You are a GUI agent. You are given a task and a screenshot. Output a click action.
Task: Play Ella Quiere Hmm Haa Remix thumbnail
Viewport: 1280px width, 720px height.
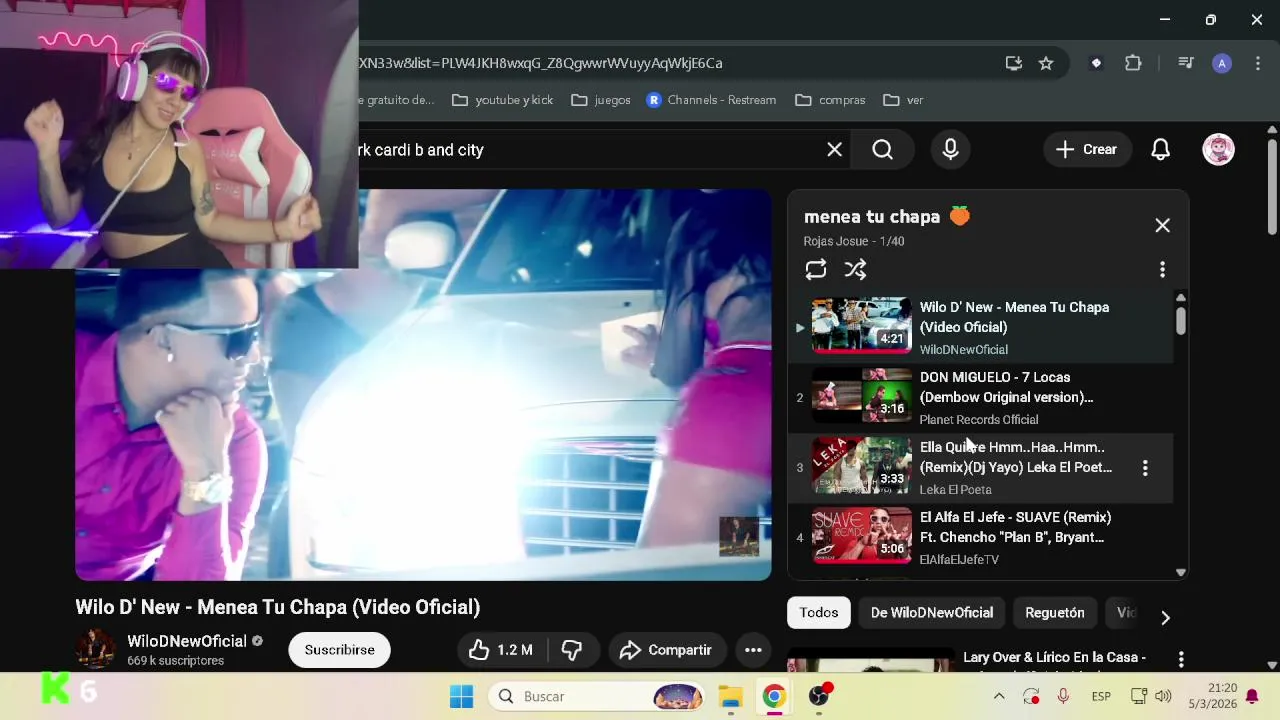coord(861,466)
